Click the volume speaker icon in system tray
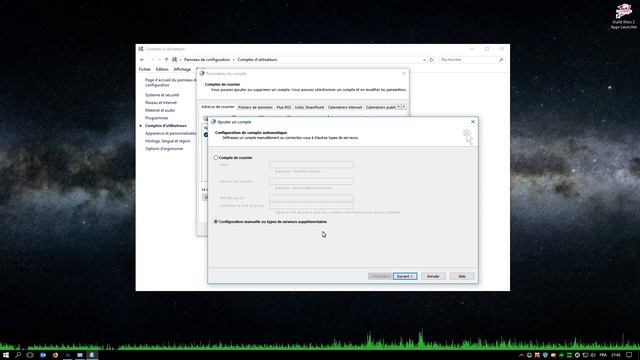 click(x=593, y=355)
